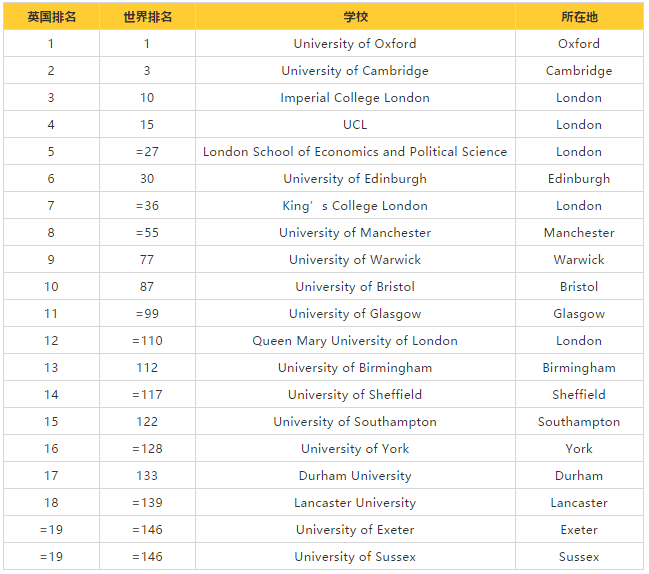Select the University of Cambridge cell
The height and width of the screenshot is (574, 649).
pyautogui.click(x=355, y=70)
